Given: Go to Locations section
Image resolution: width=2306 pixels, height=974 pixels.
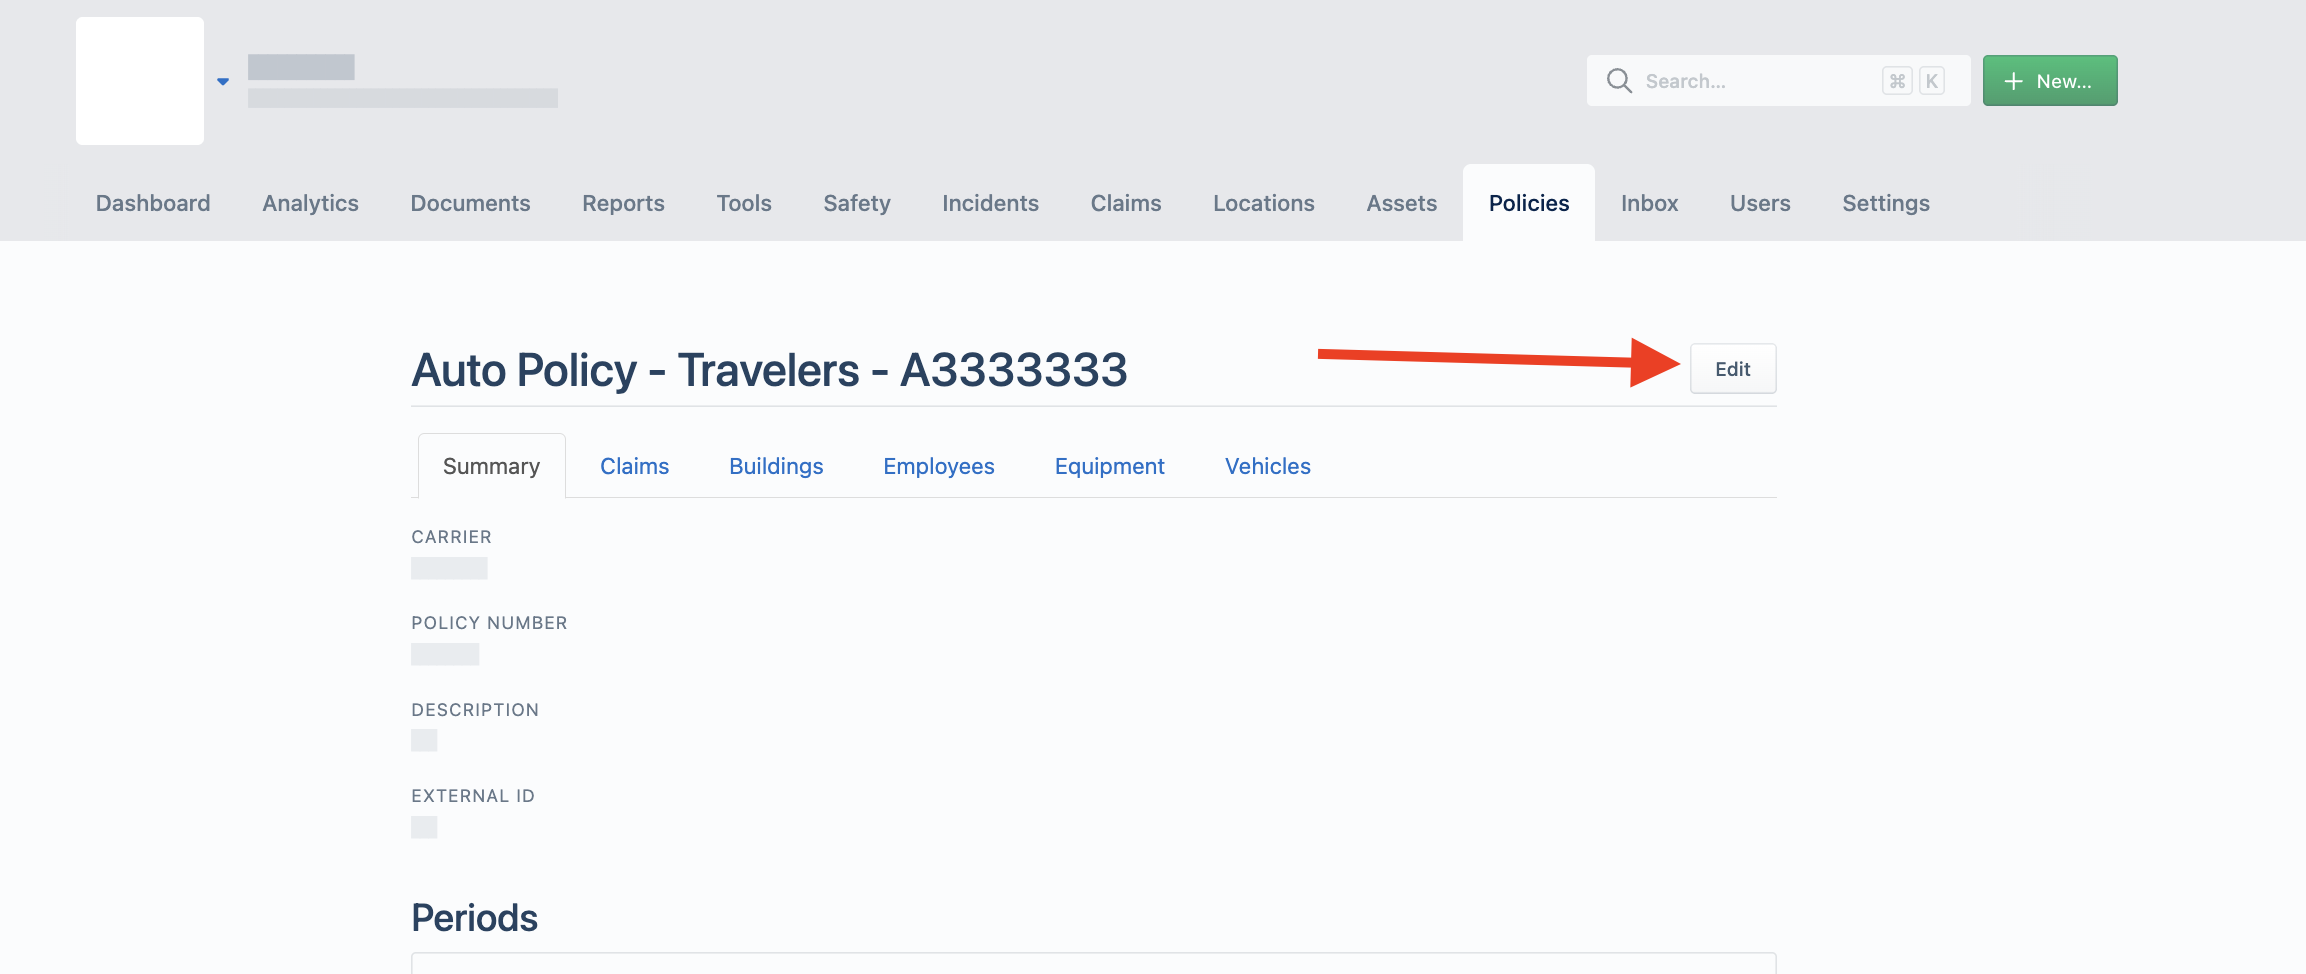Looking at the screenshot, I should coord(1264,203).
